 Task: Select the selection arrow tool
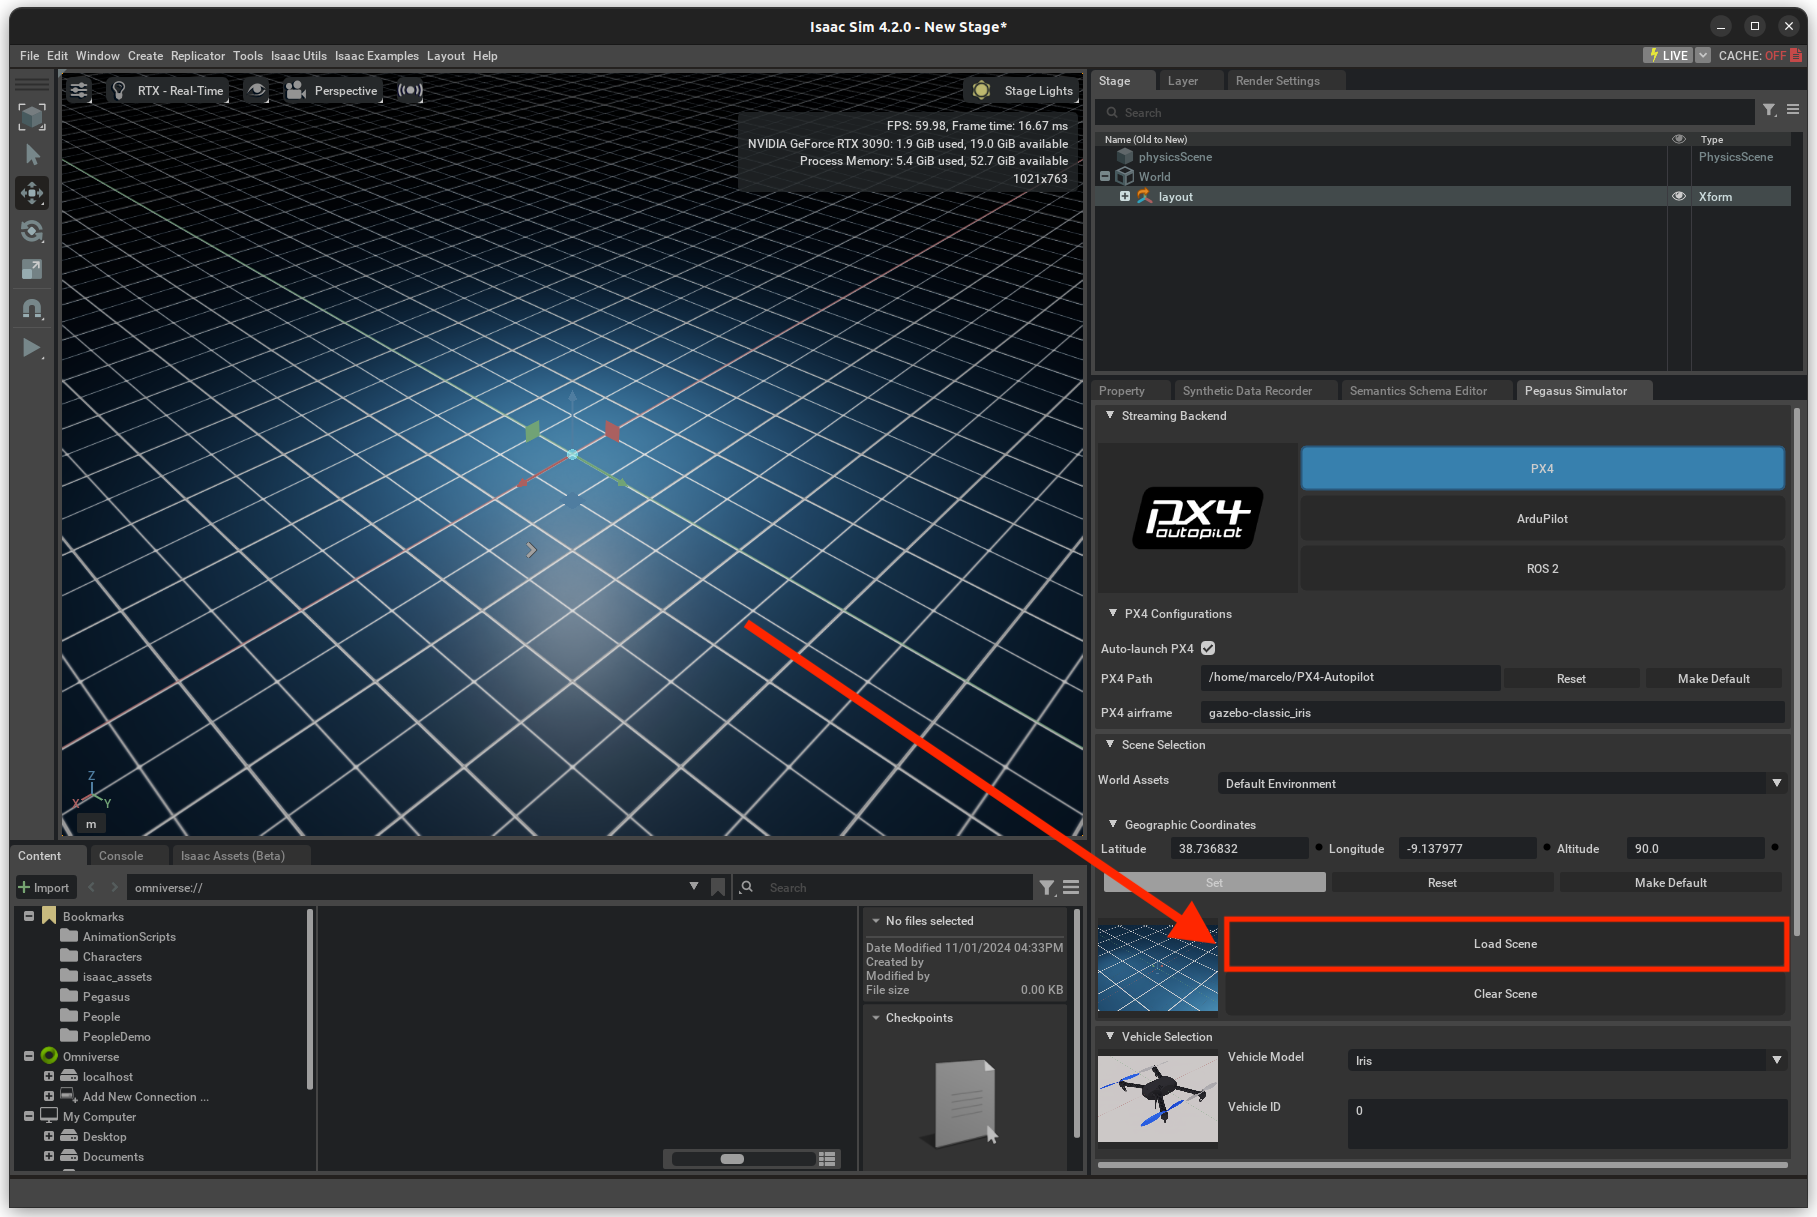[32, 155]
